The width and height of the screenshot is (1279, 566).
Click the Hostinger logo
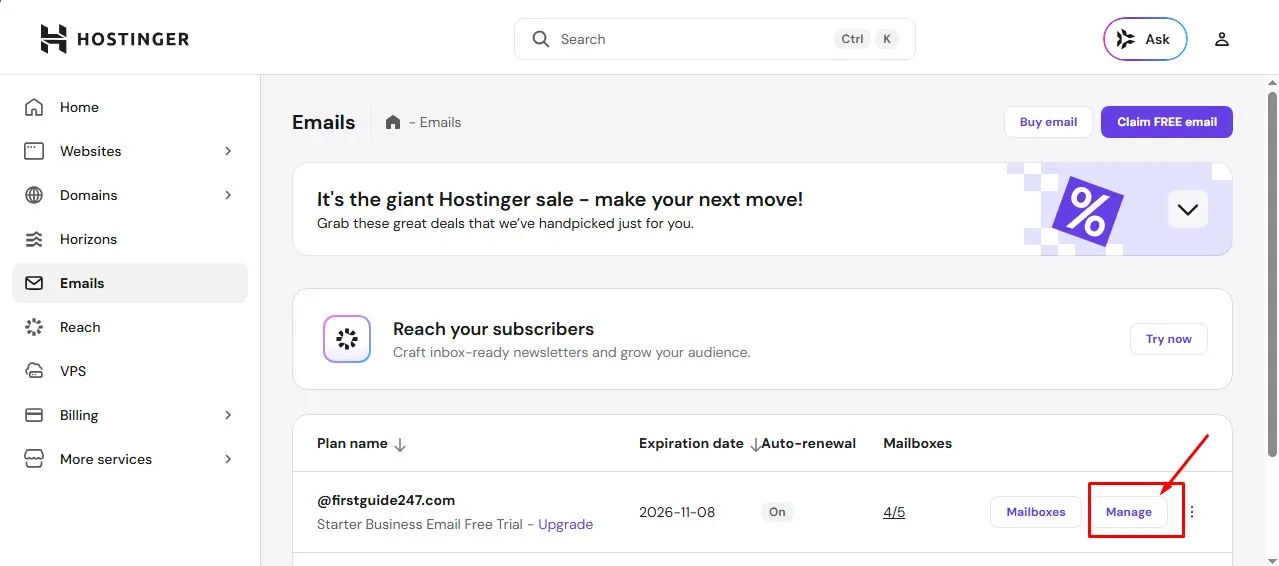[x=115, y=39]
